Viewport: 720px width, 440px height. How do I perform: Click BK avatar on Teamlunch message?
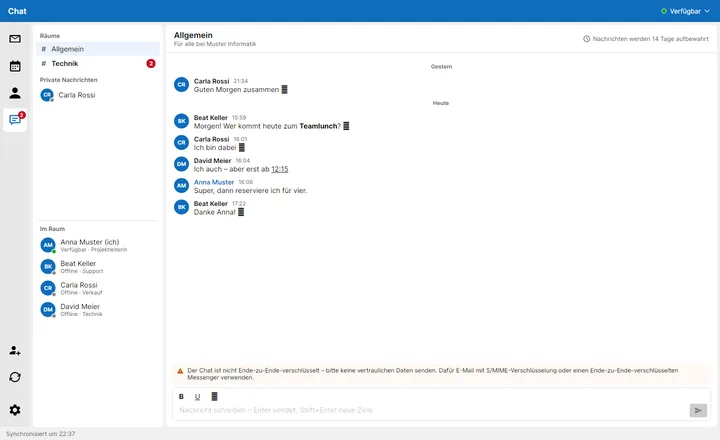[181, 121]
